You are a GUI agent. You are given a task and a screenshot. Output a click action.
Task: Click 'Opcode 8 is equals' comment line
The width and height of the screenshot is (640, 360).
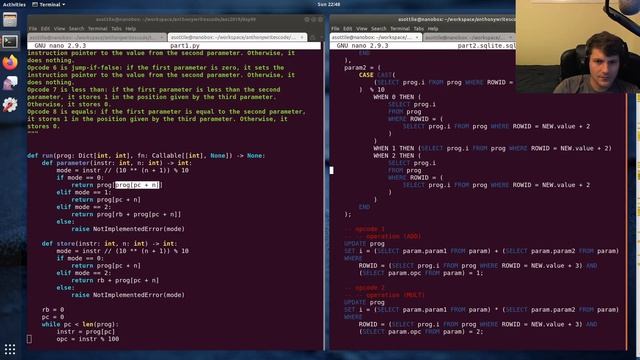click(166, 111)
